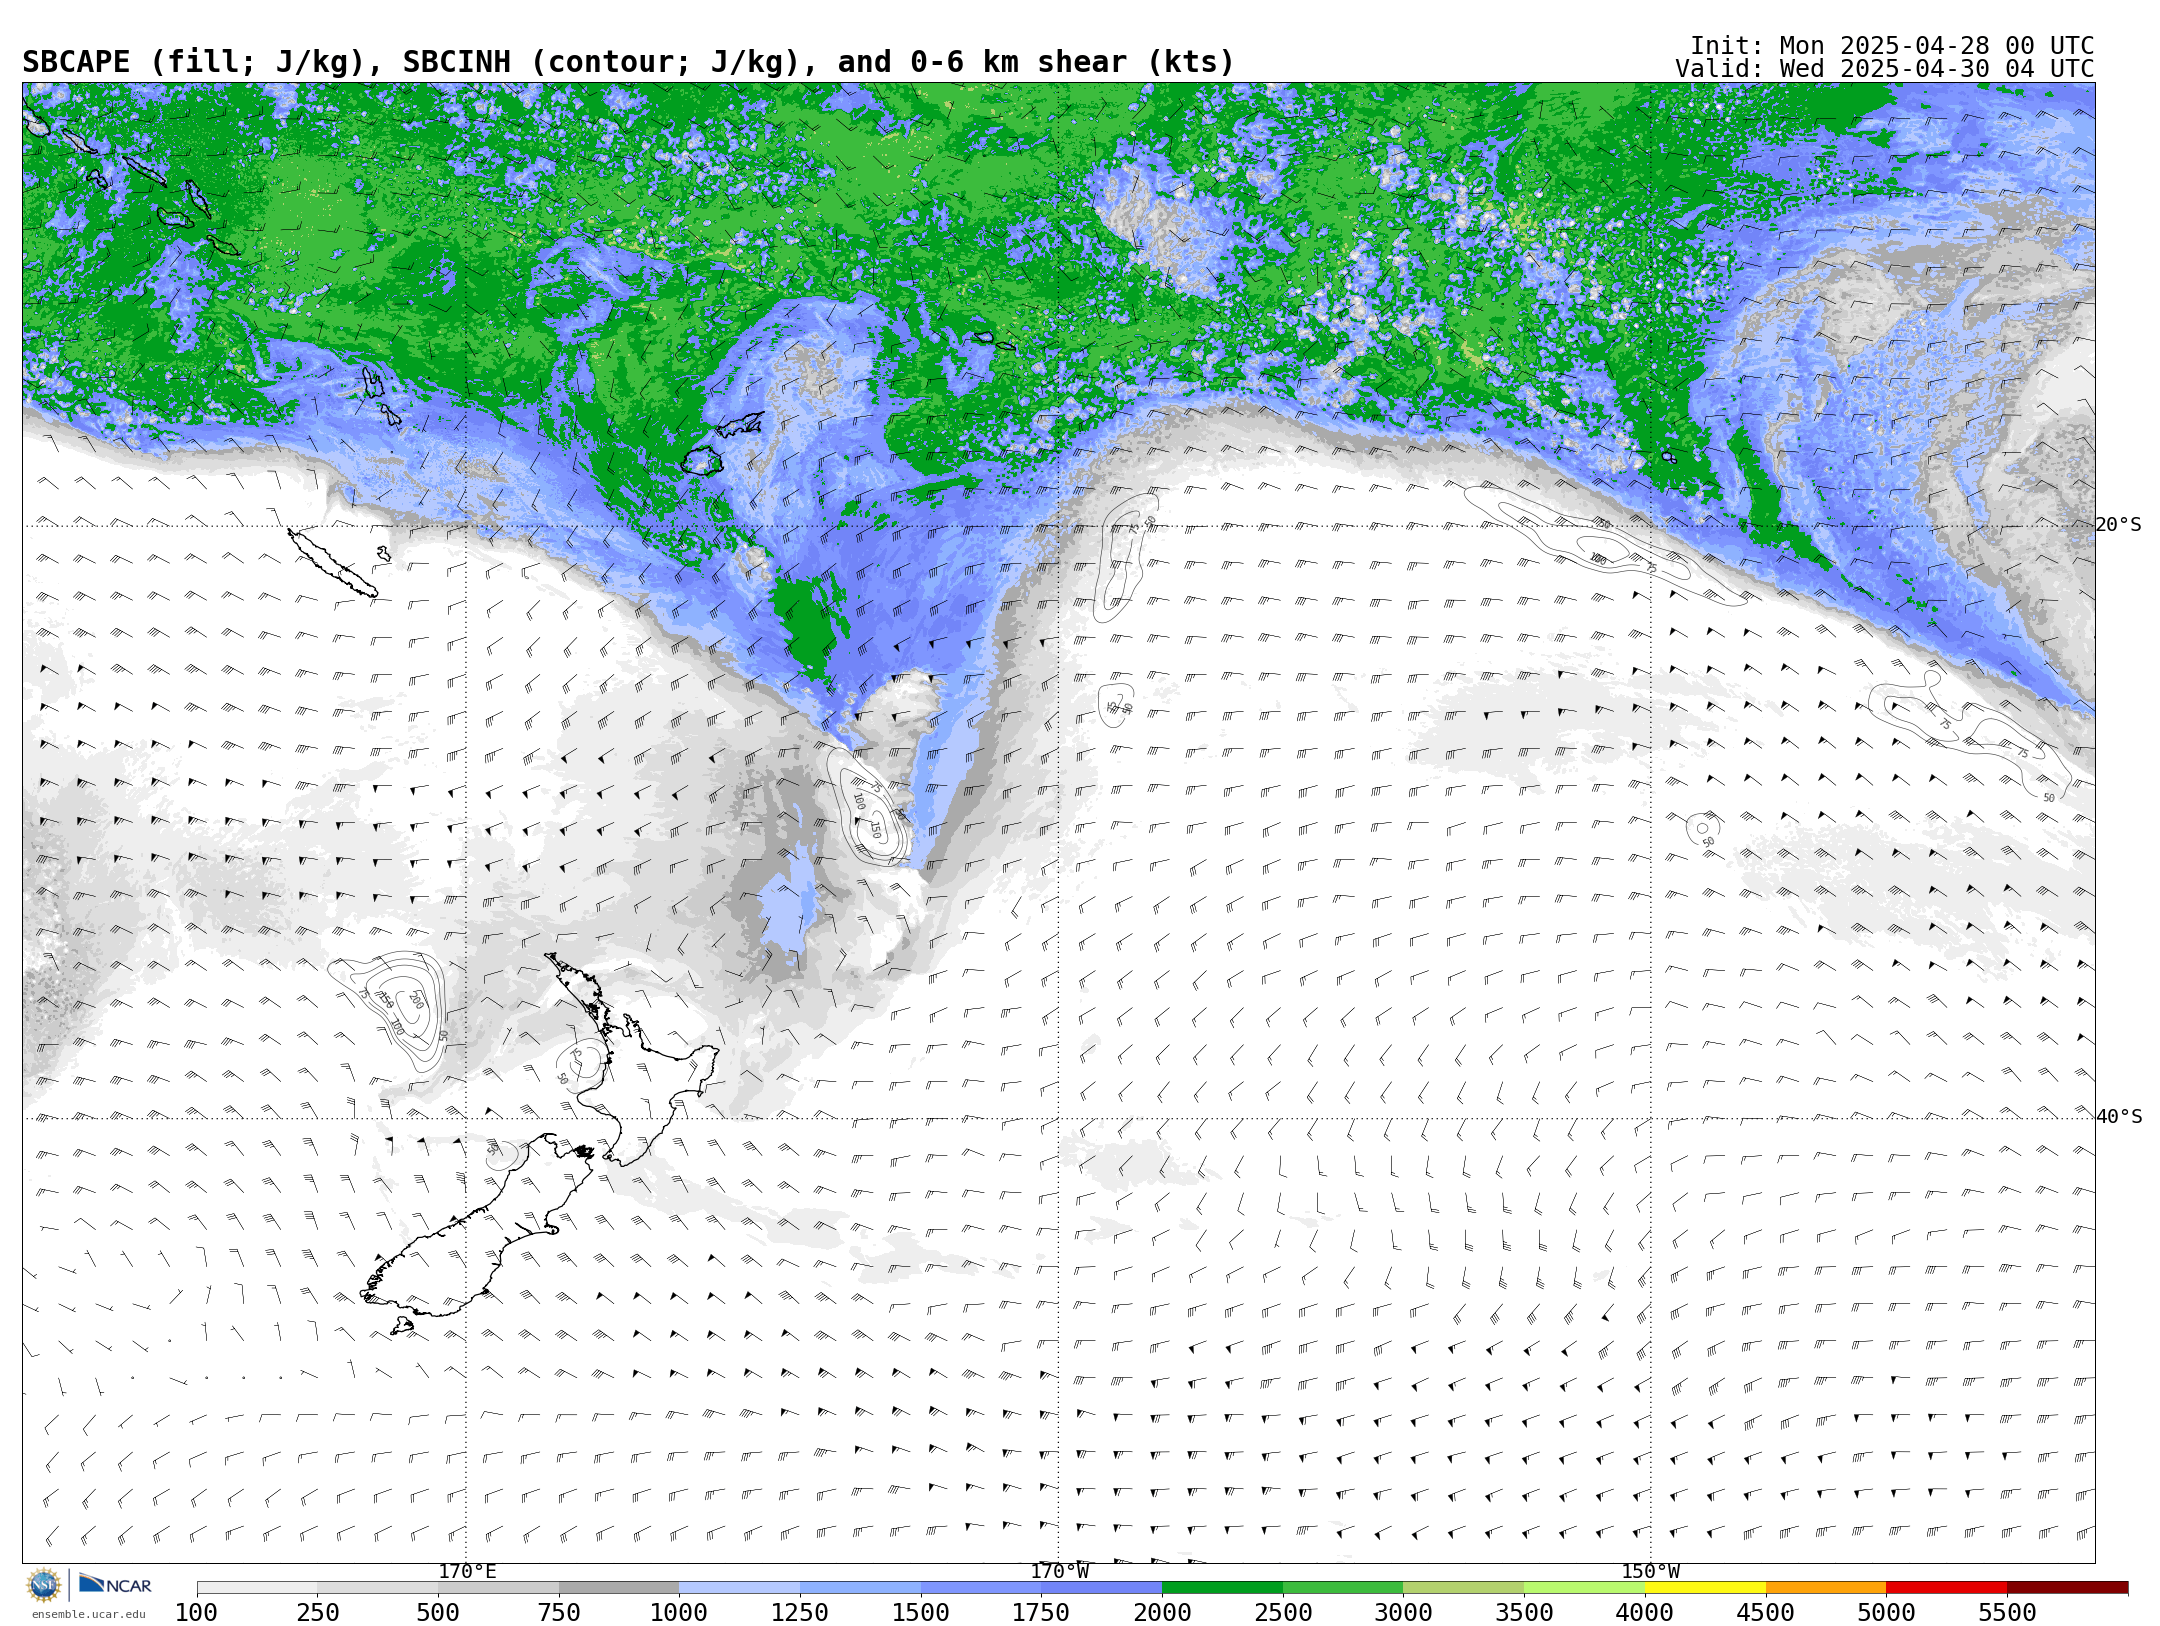Click the NSF logo icon
This screenshot has width=2160, height=1626.
tap(44, 1585)
